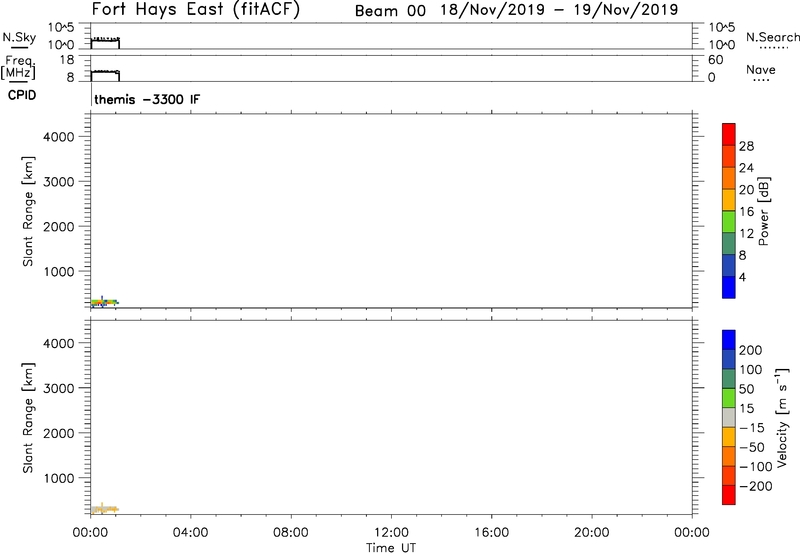Click the red bottom segment of Velocity colorbar

pos(729,495)
